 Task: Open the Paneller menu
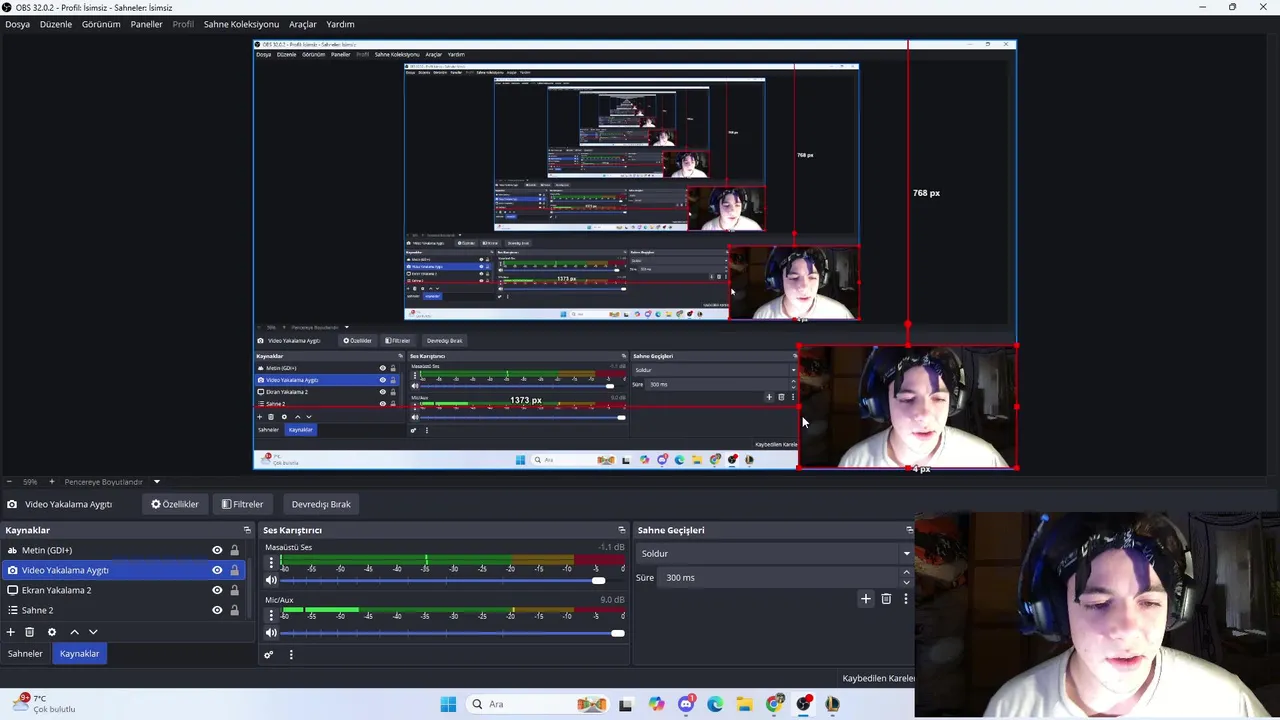click(146, 24)
